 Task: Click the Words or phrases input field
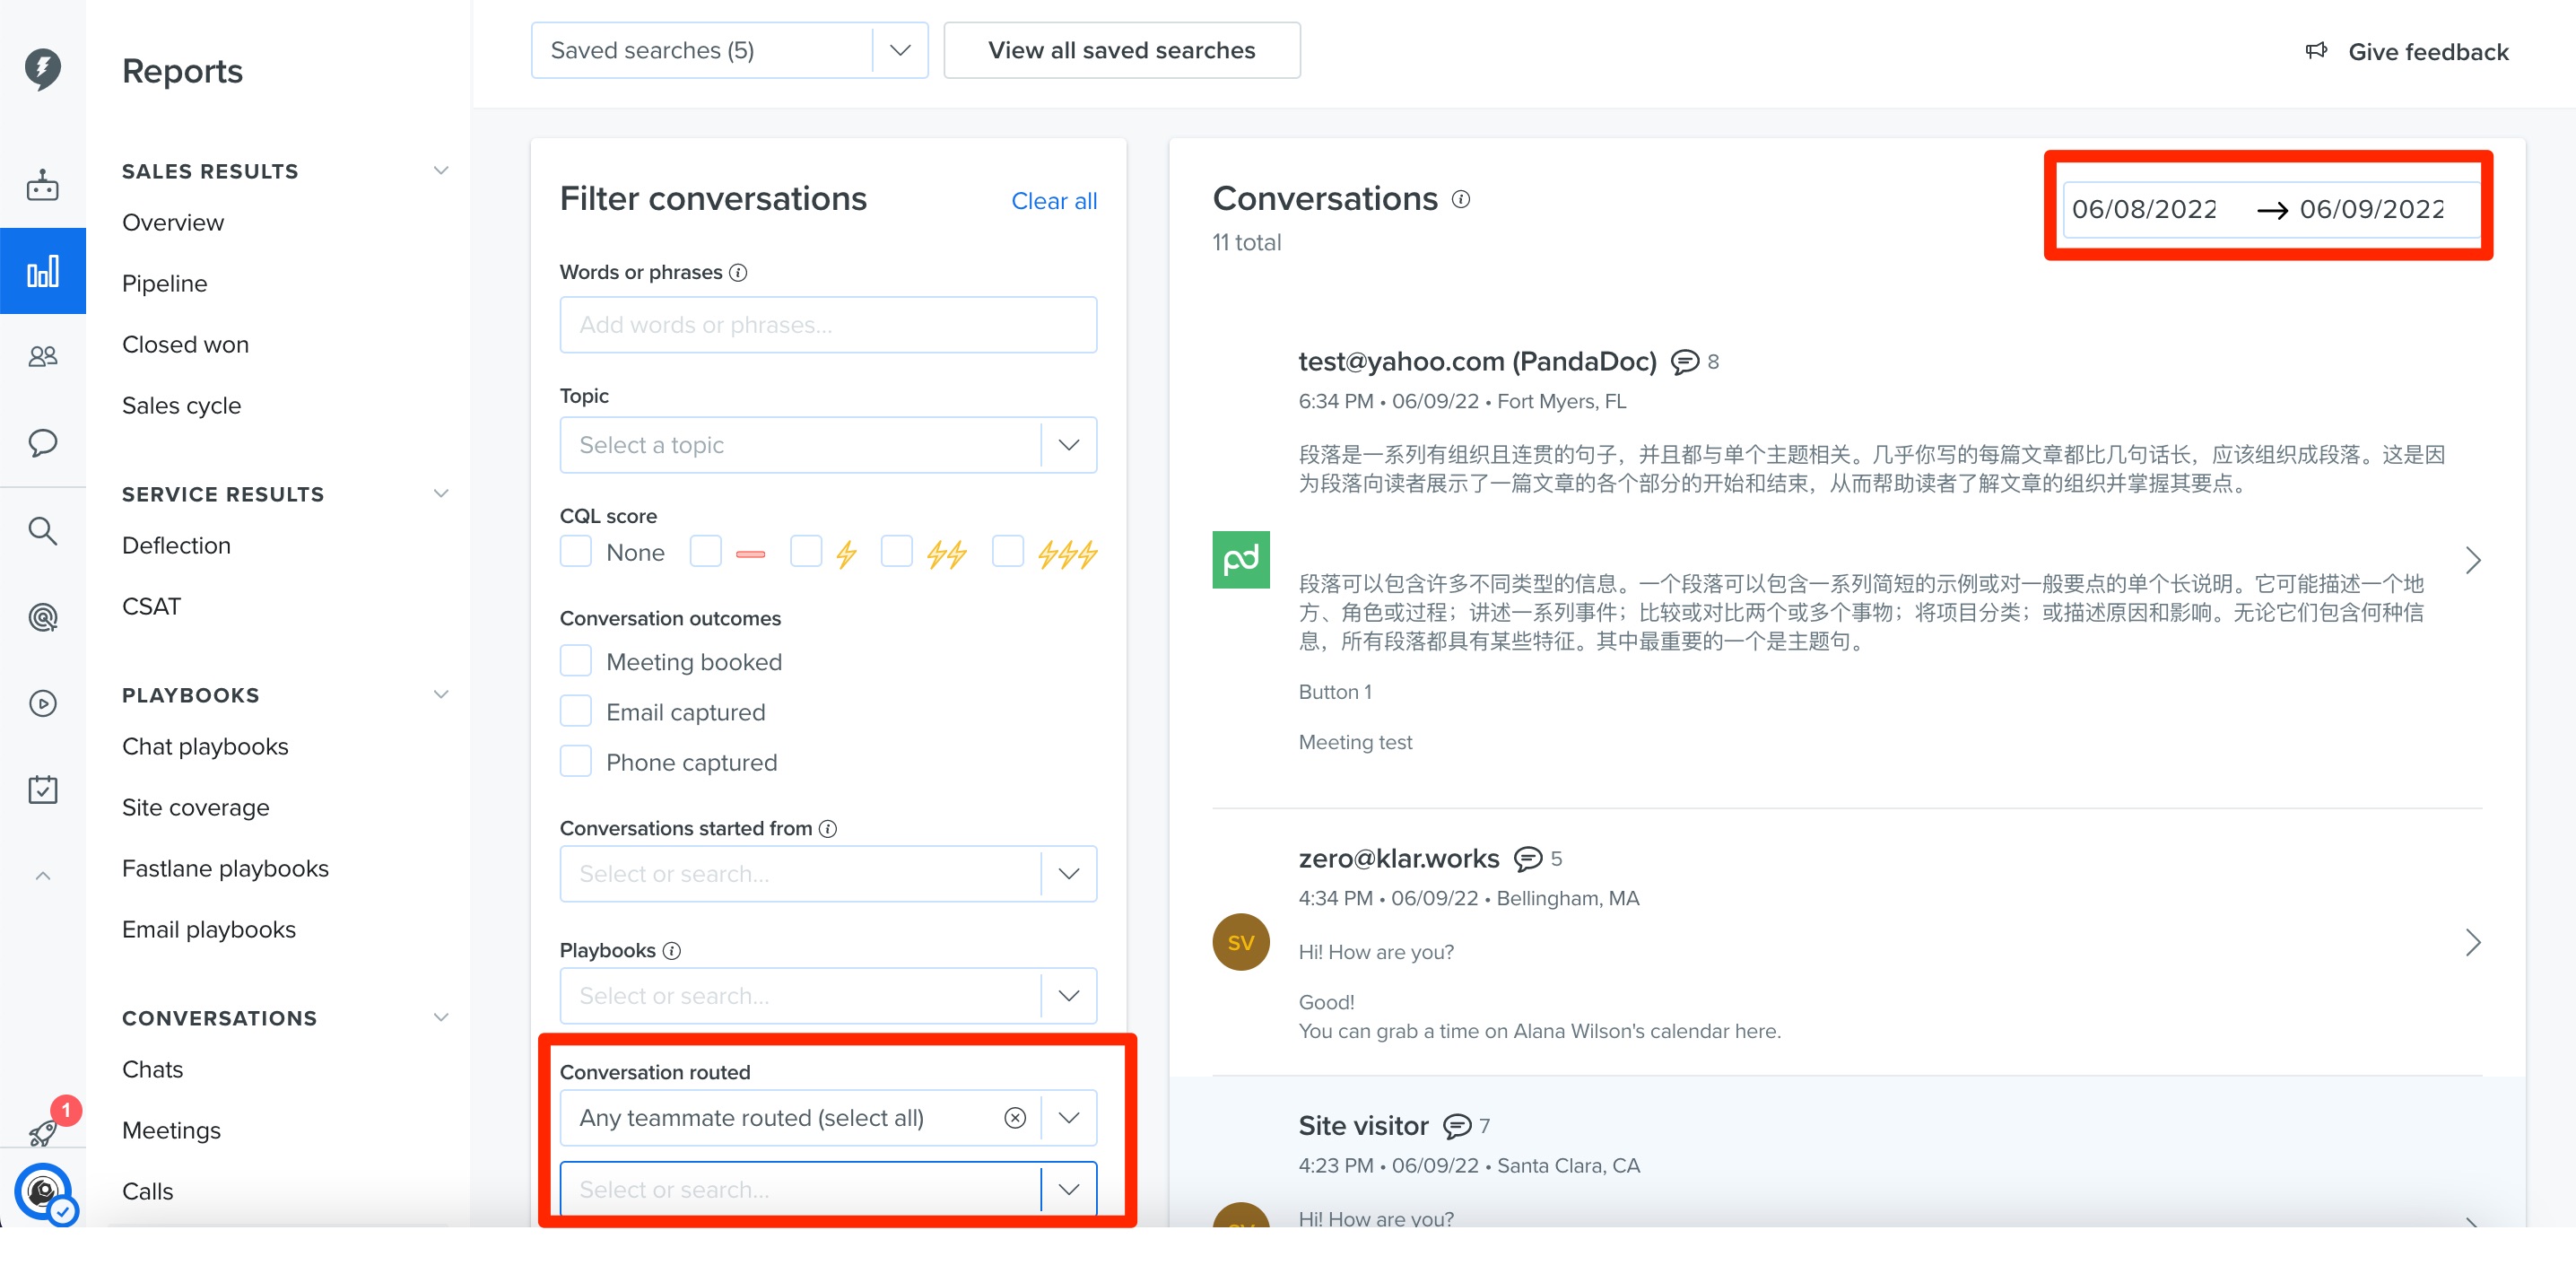tap(828, 324)
